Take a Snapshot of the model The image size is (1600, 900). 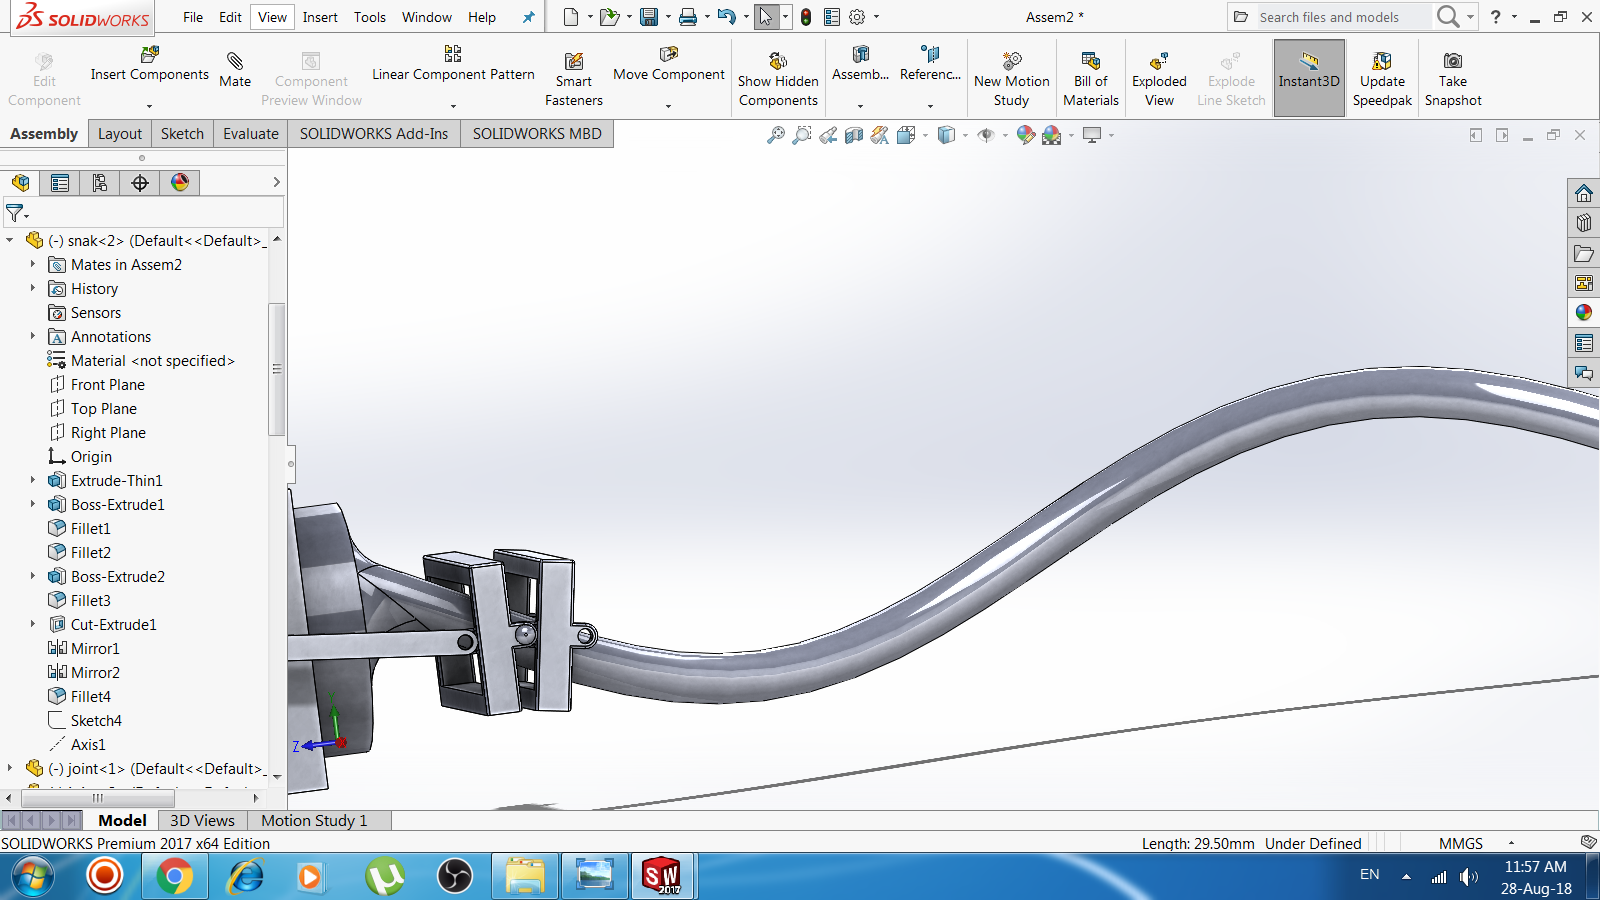[x=1454, y=75]
